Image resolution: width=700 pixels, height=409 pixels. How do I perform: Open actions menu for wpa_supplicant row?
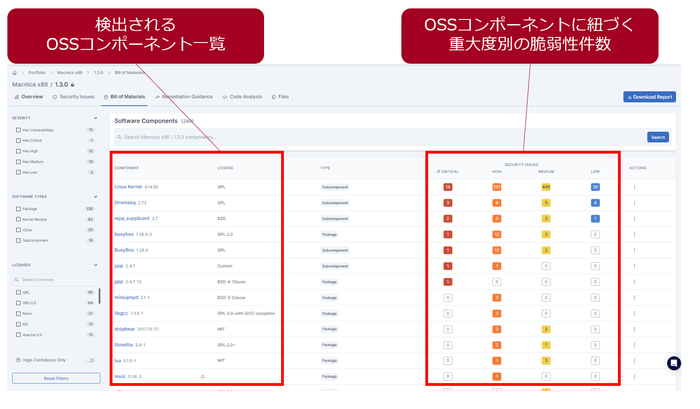[634, 218]
